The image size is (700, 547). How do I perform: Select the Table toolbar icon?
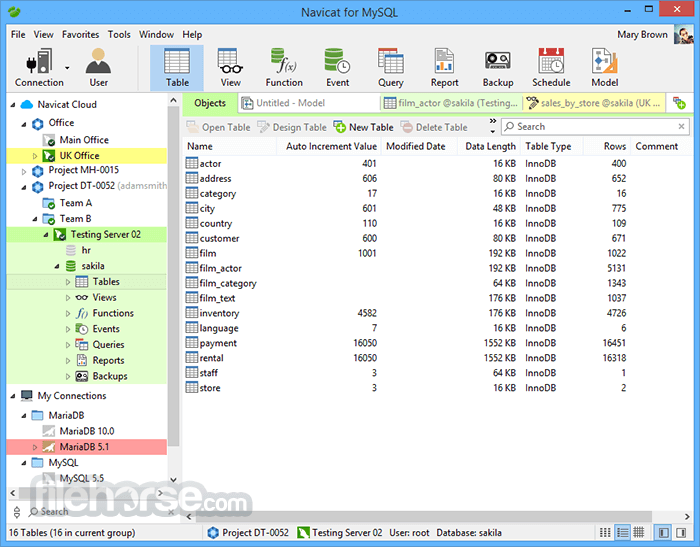click(x=177, y=67)
